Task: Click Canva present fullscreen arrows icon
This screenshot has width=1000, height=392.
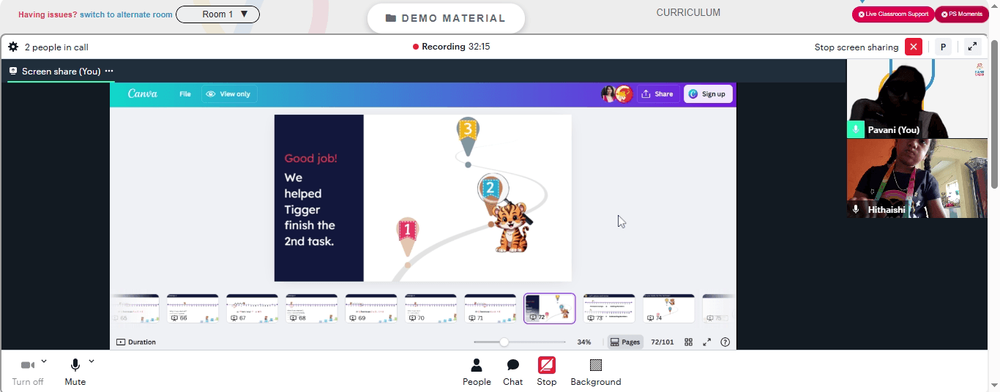Action: click(x=707, y=342)
